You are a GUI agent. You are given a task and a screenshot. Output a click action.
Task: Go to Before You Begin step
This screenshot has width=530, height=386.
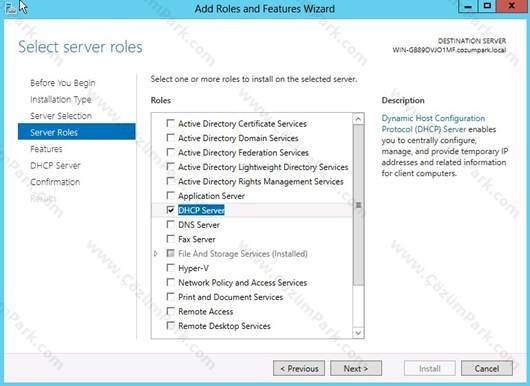[63, 83]
